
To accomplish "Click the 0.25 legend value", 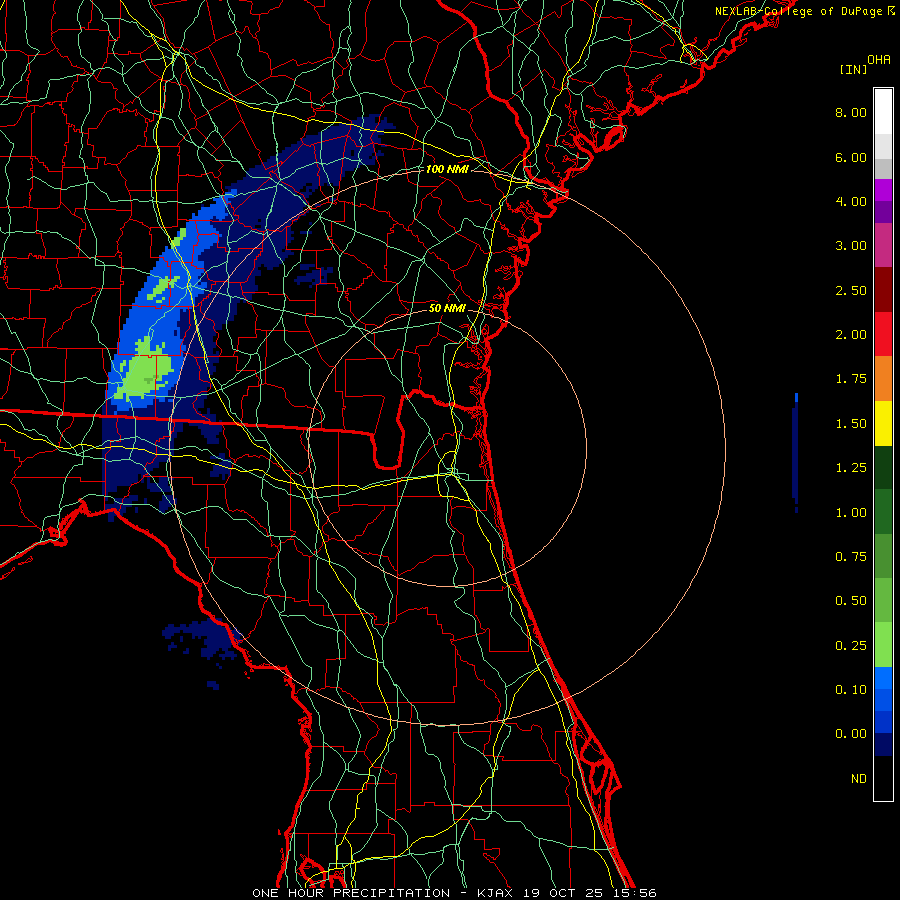I will point(851,646).
